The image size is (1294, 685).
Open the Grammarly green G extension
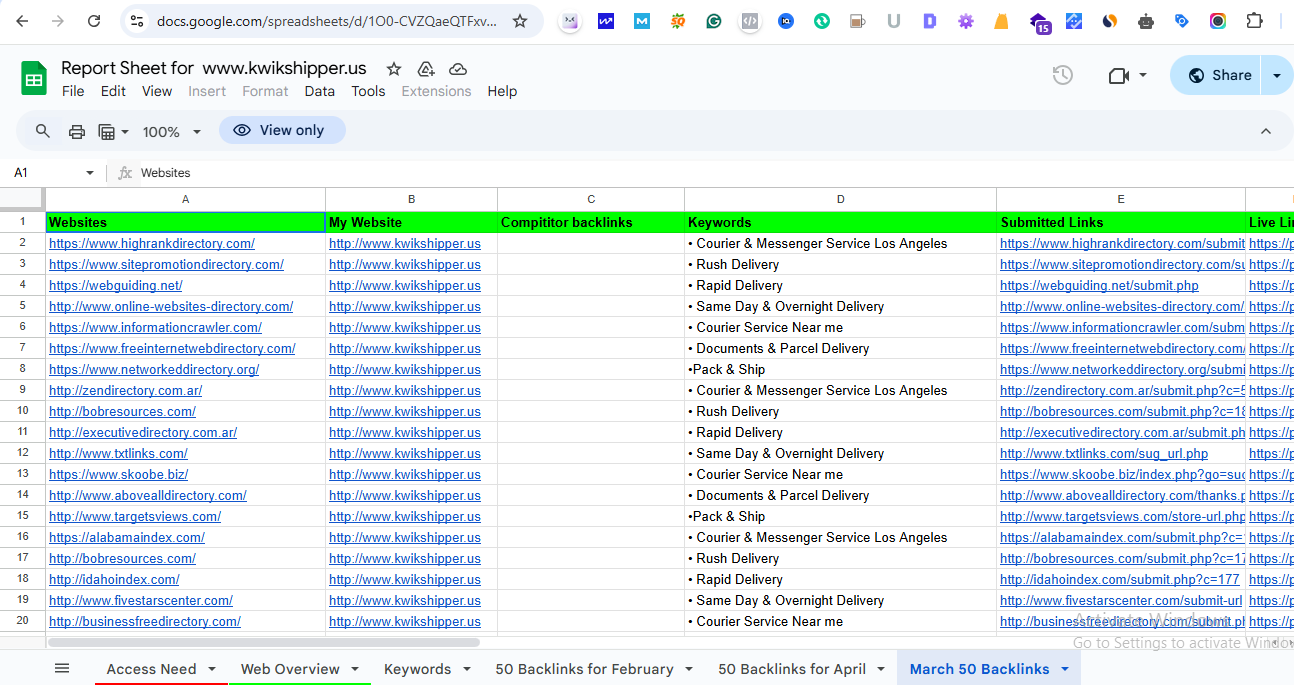pos(714,20)
